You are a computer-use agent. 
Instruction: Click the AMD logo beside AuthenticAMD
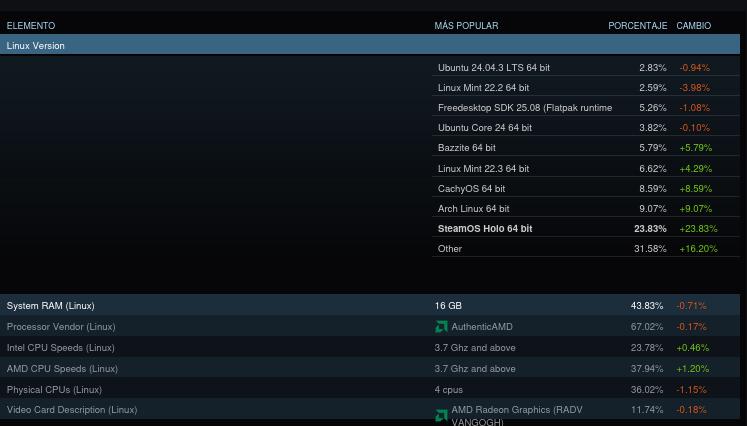pos(441,326)
